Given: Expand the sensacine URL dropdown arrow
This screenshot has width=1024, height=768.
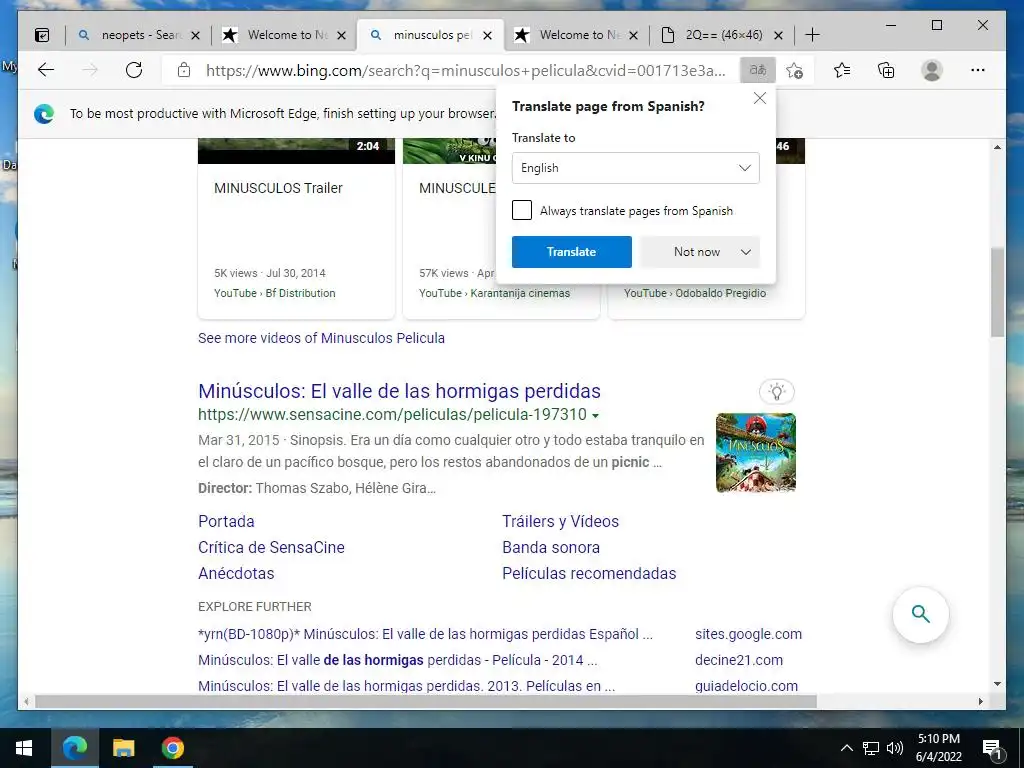Looking at the screenshot, I should 596,415.
